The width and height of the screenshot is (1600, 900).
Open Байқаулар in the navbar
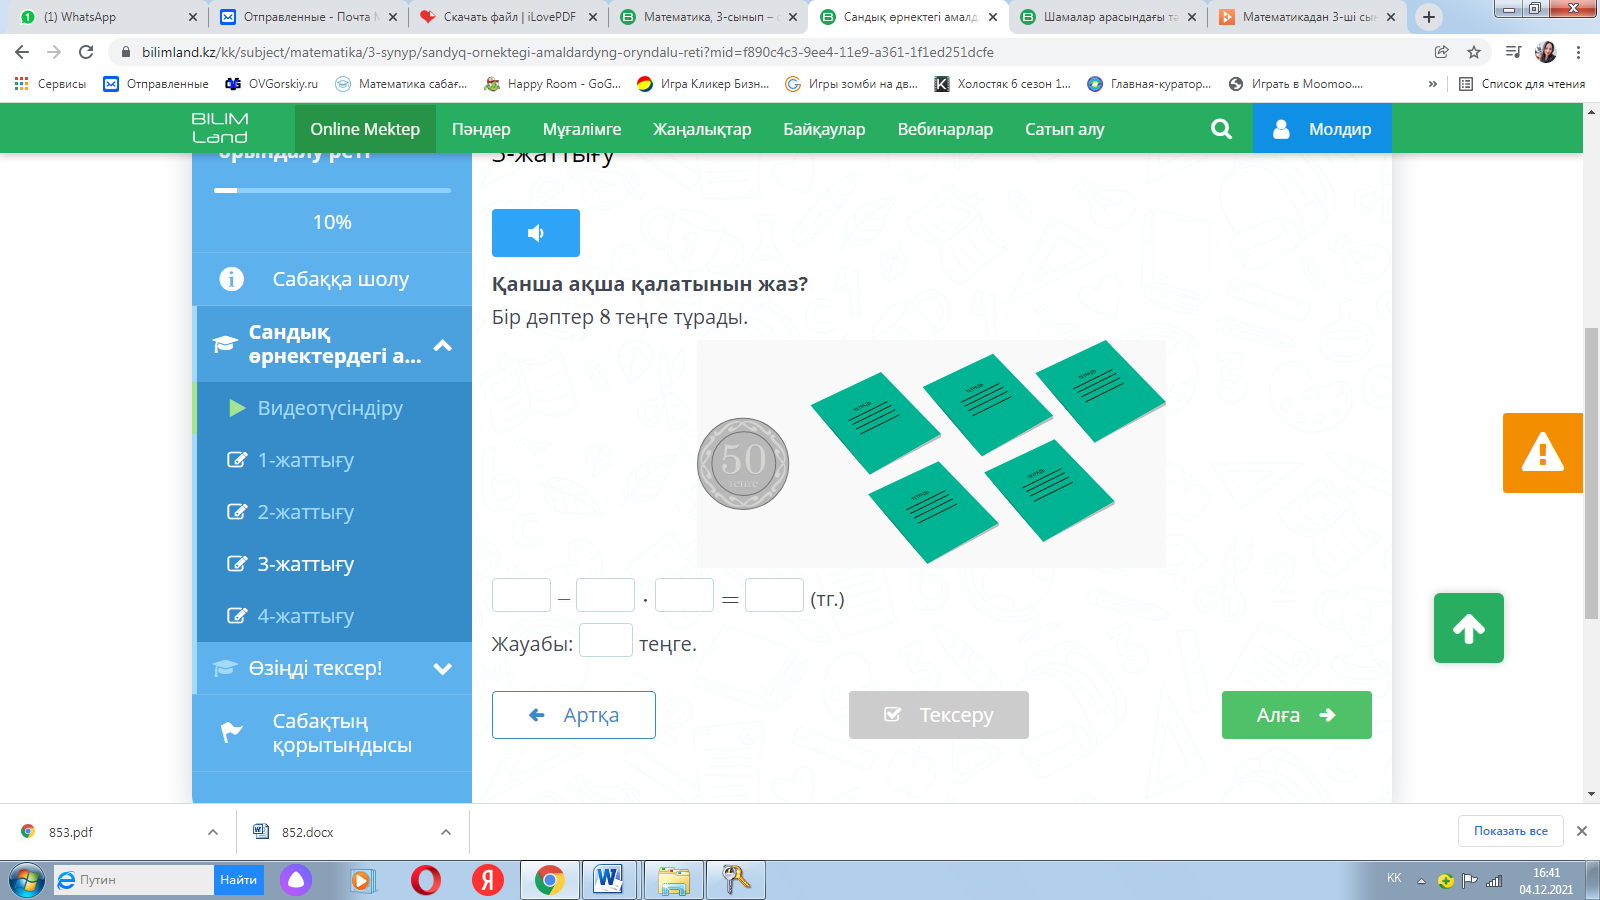point(824,129)
